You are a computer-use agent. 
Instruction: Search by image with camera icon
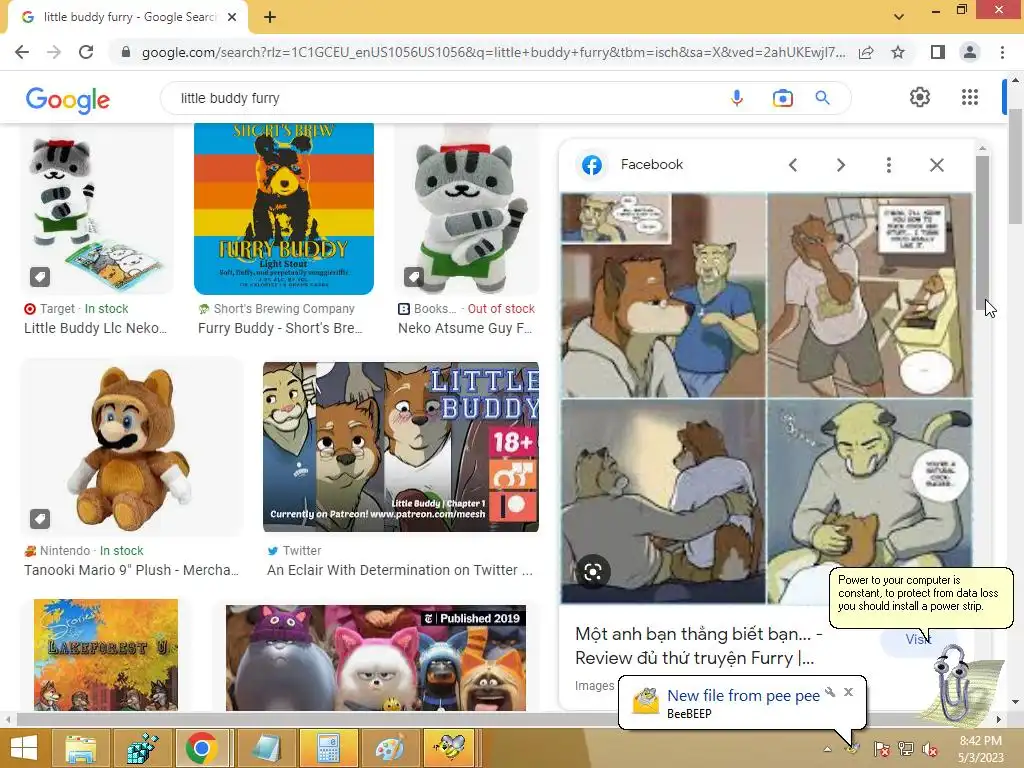[782, 98]
